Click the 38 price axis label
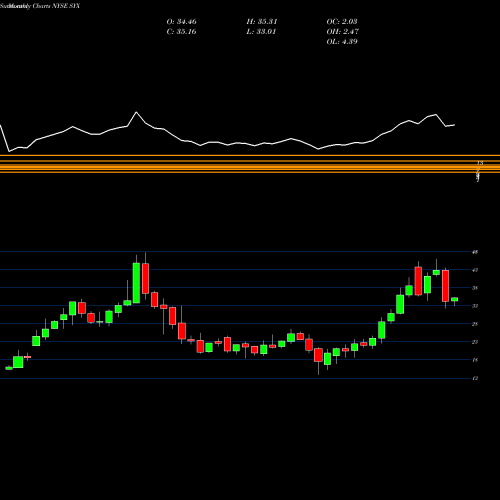This screenshot has width=500, height=500. [475, 288]
